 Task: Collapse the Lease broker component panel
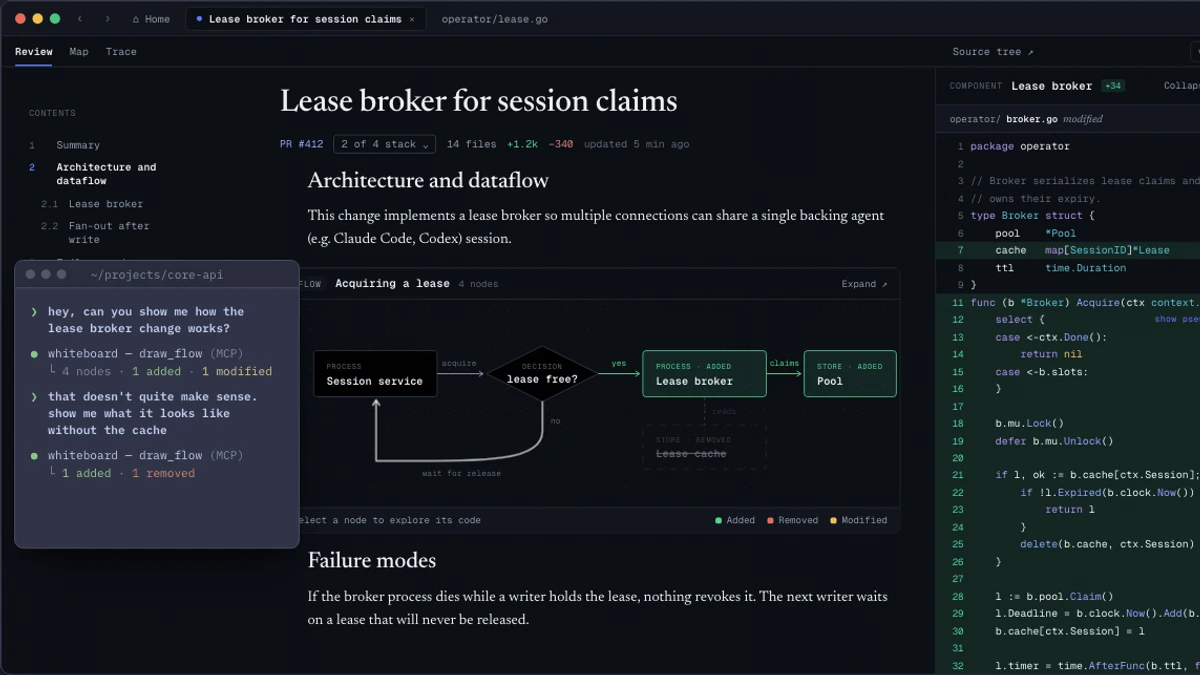(x=1181, y=86)
